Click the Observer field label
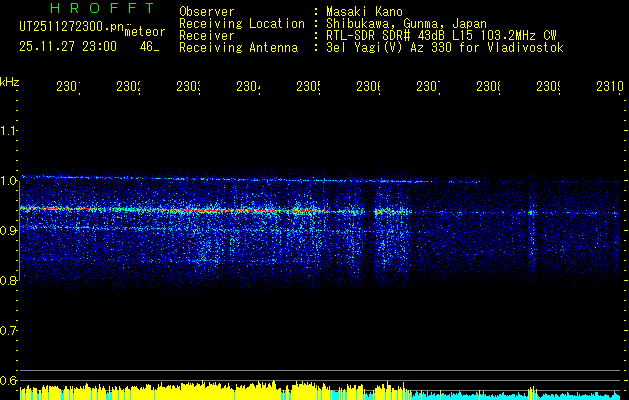The image size is (629, 400). pos(207,11)
